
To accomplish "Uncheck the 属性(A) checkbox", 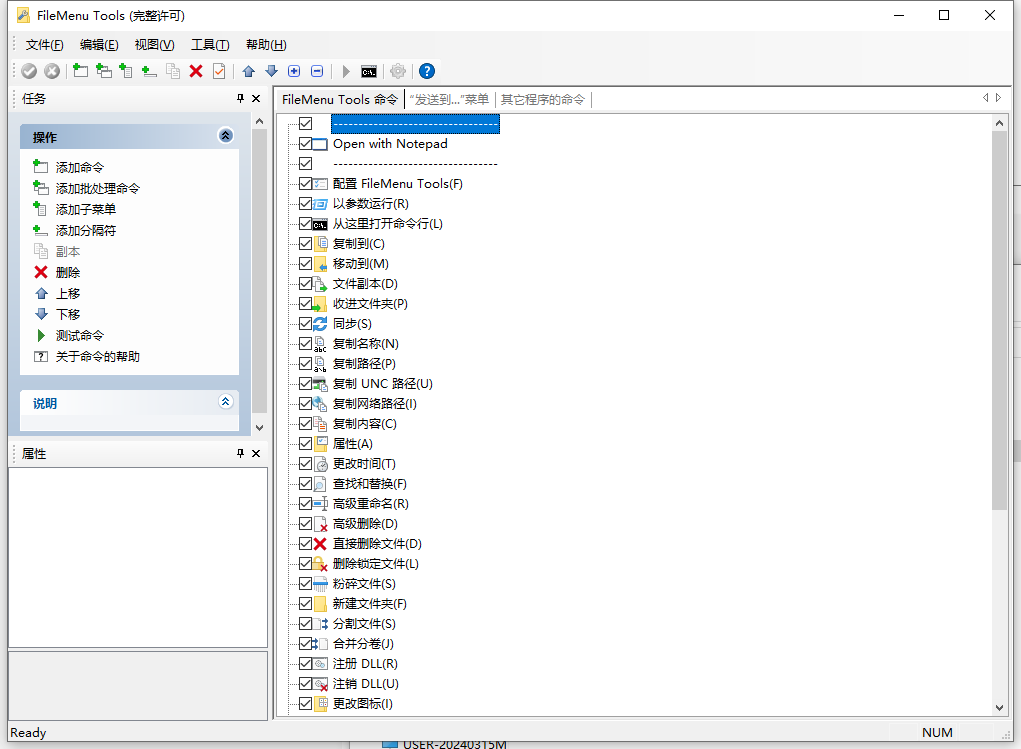I will click(305, 444).
